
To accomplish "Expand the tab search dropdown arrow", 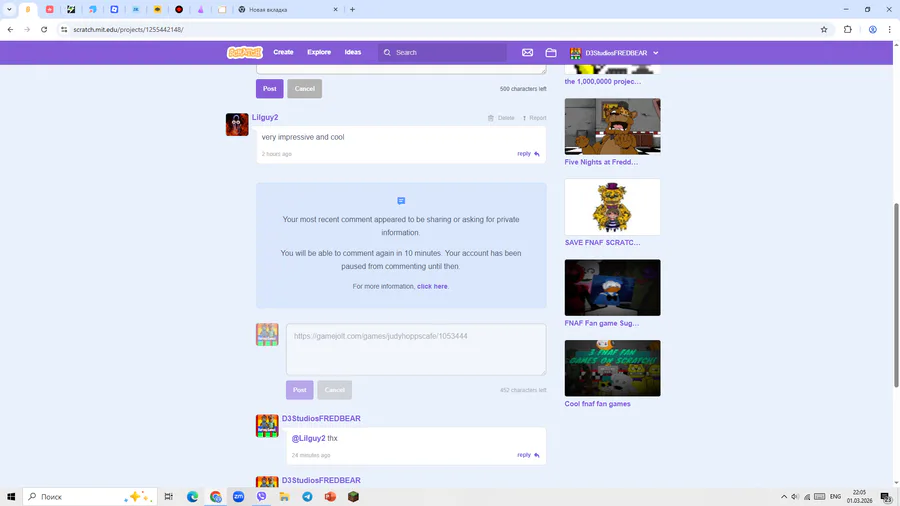I will coord(9,9).
